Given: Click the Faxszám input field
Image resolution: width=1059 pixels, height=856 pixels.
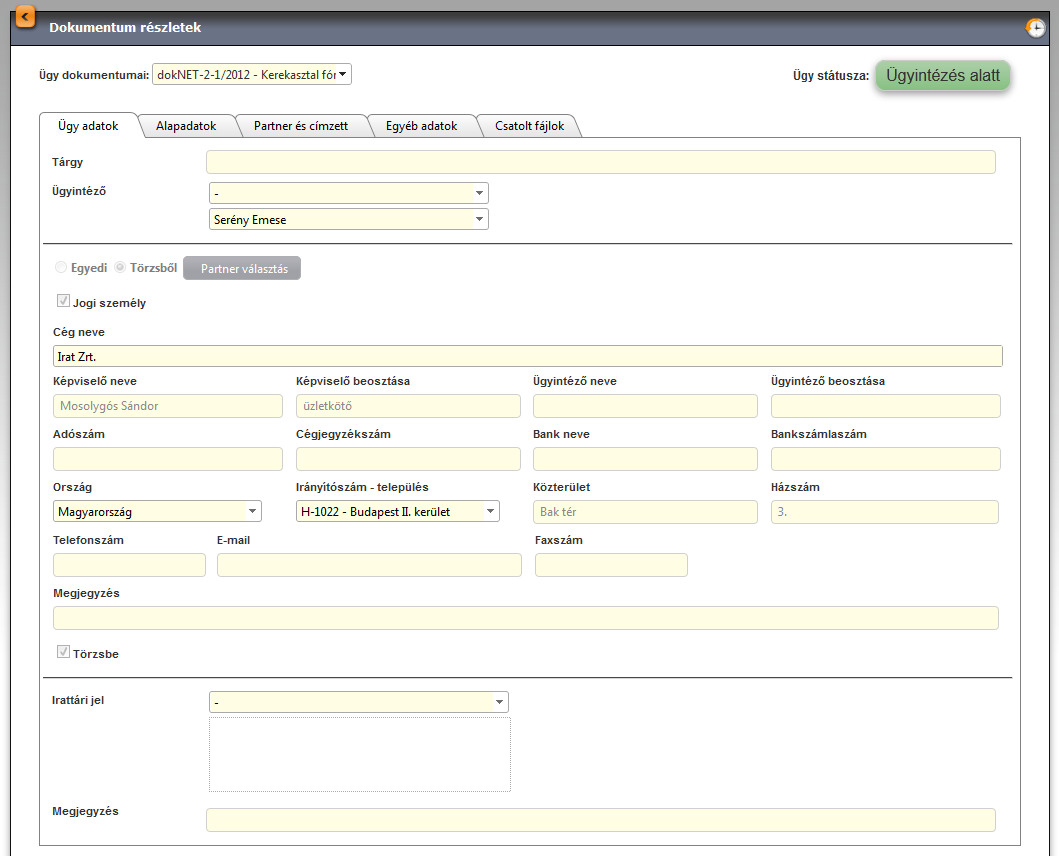Looking at the screenshot, I should point(611,565).
